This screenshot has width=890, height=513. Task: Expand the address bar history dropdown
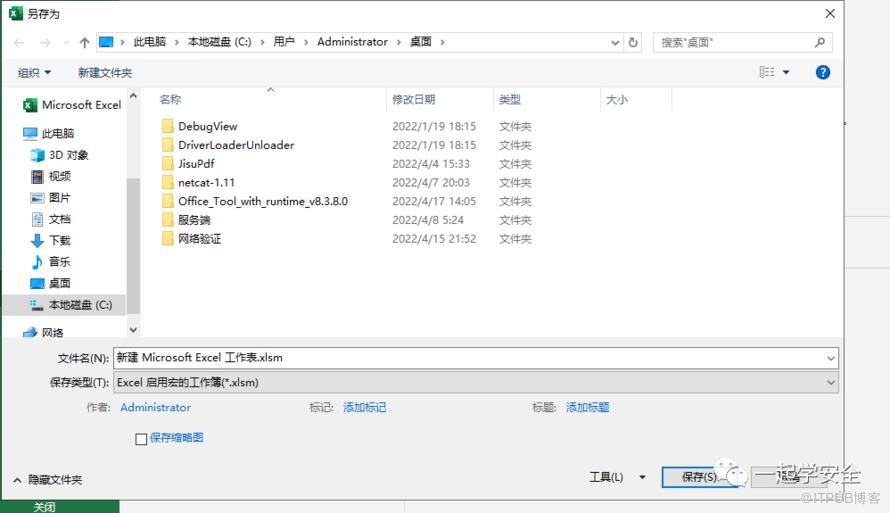click(615, 43)
